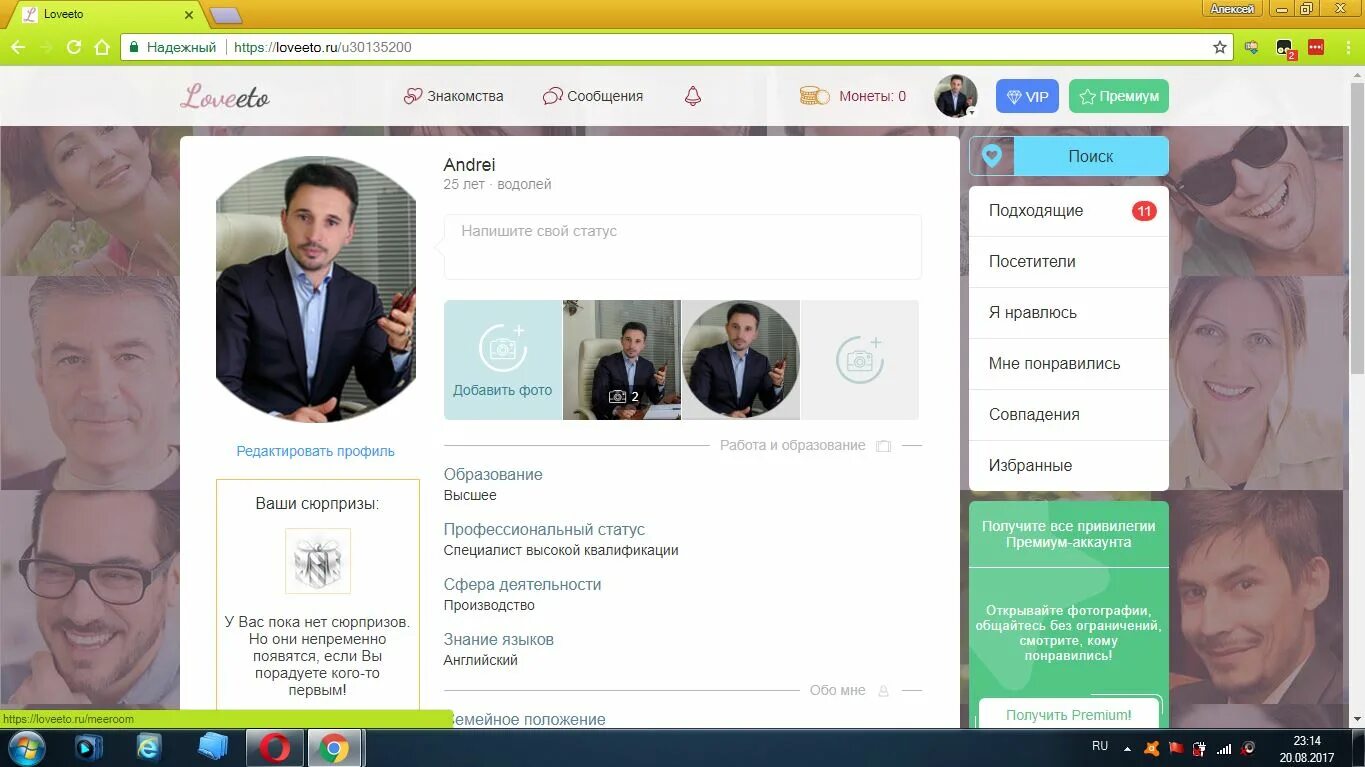Click the green Премиум button
The width and height of the screenshot is (1365, 767).
coord(1118,96)
